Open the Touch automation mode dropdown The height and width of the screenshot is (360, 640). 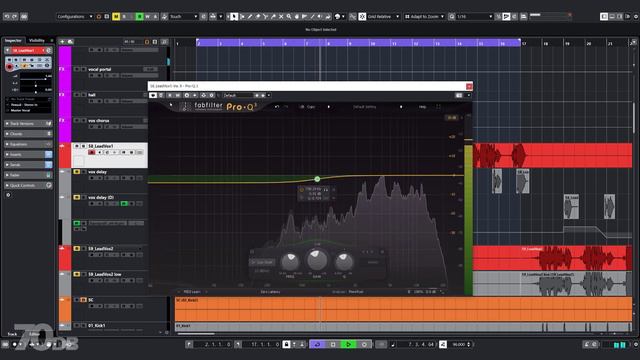[x=184, y=16]
